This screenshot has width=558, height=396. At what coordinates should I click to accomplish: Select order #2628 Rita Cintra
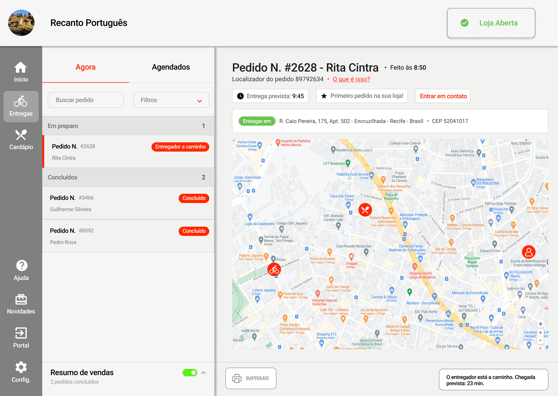point(128,152)
